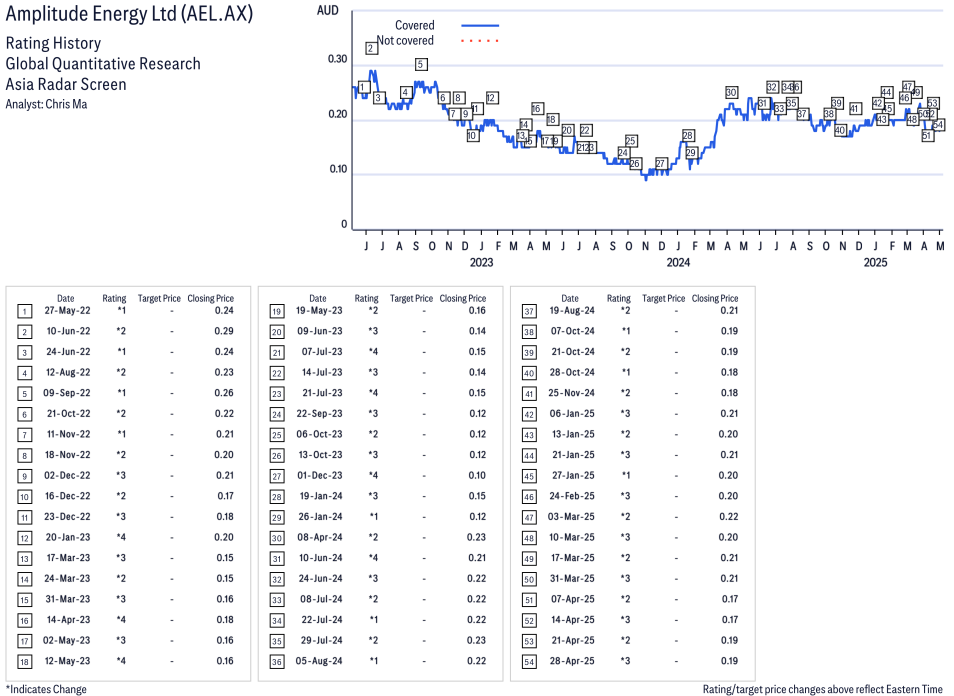Select chart marker 4 on the price chart
This screenshot has height=696, width=954.
pos(406,92)
